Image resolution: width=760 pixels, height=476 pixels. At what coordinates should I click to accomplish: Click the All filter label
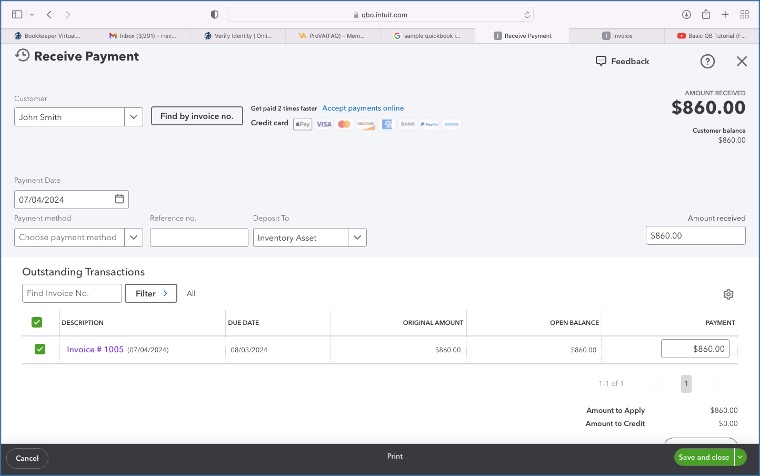[x=191, y=293]
